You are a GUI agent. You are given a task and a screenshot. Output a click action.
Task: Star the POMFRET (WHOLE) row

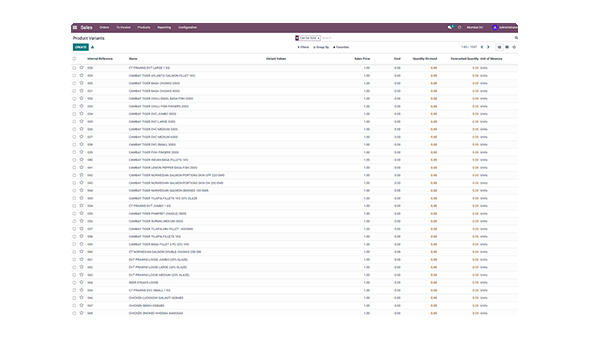(81, 213)
